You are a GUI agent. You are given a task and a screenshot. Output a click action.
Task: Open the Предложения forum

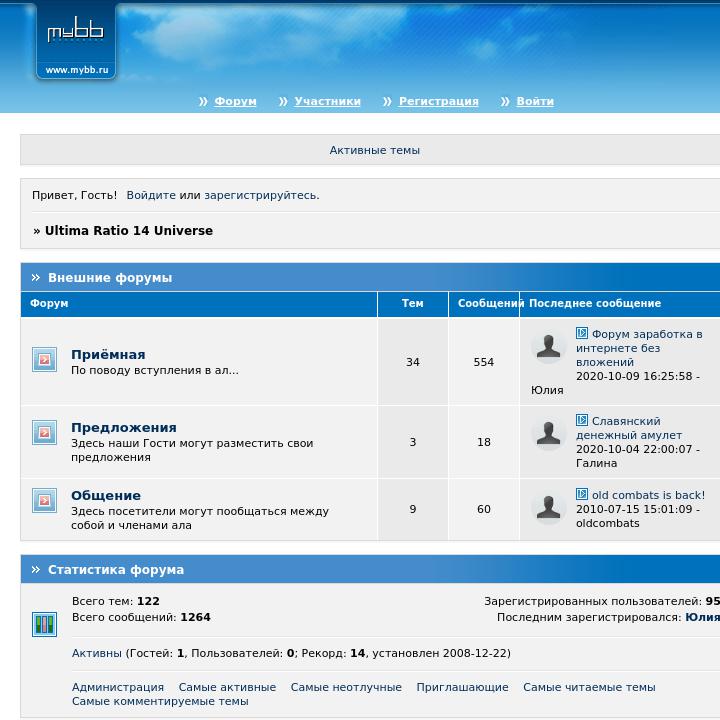pyautogui.click(x=124, y=428)
